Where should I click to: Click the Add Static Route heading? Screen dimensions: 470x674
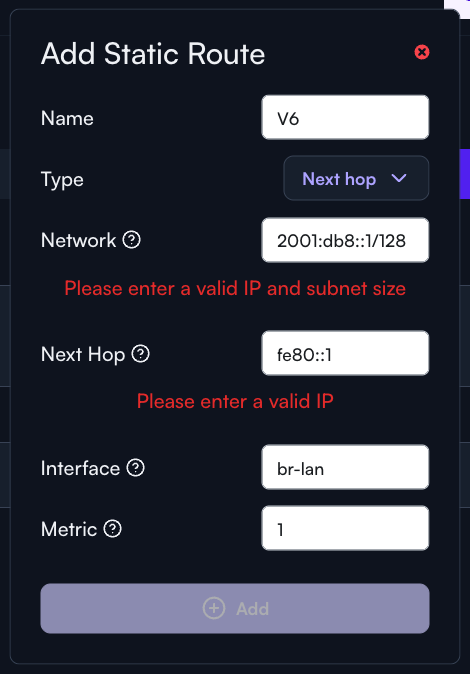tap(153, 54)
